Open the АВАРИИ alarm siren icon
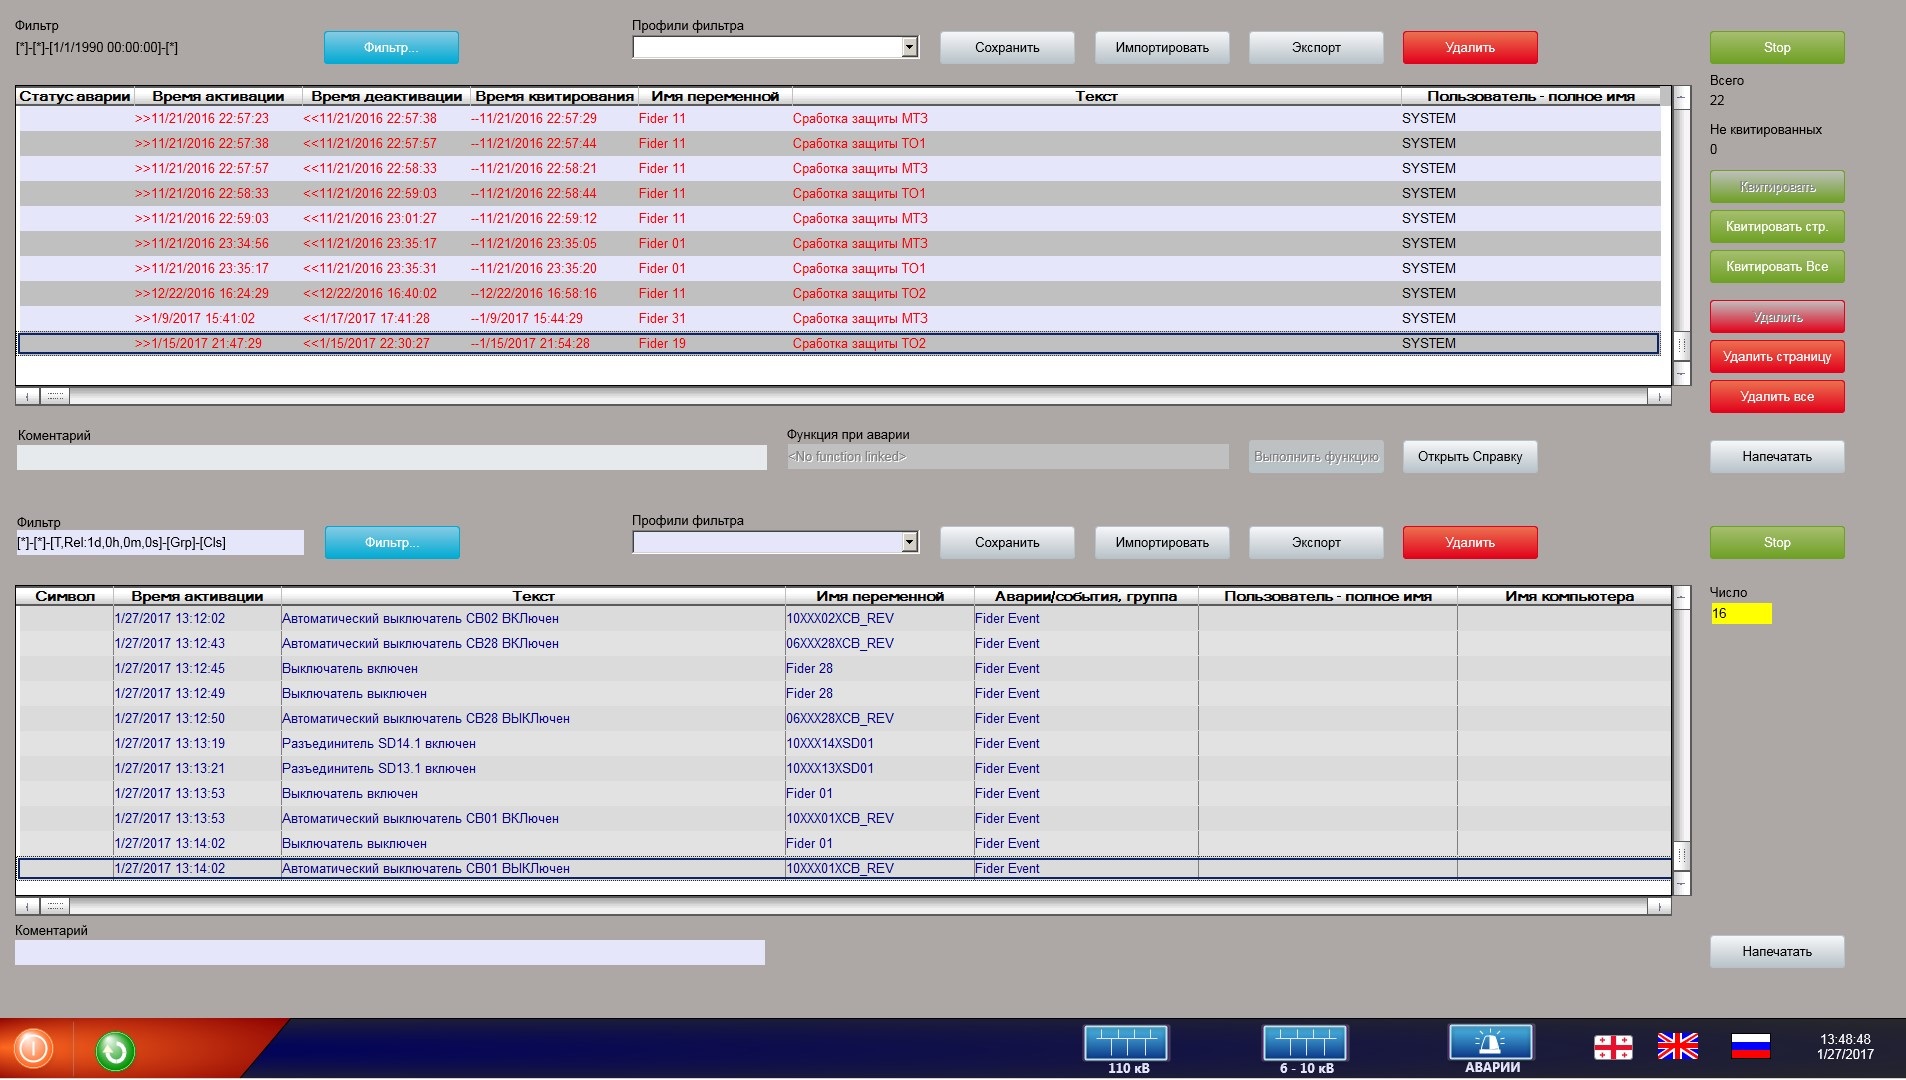This screenshot has width=1906, height=1080. point(1490,1044)
